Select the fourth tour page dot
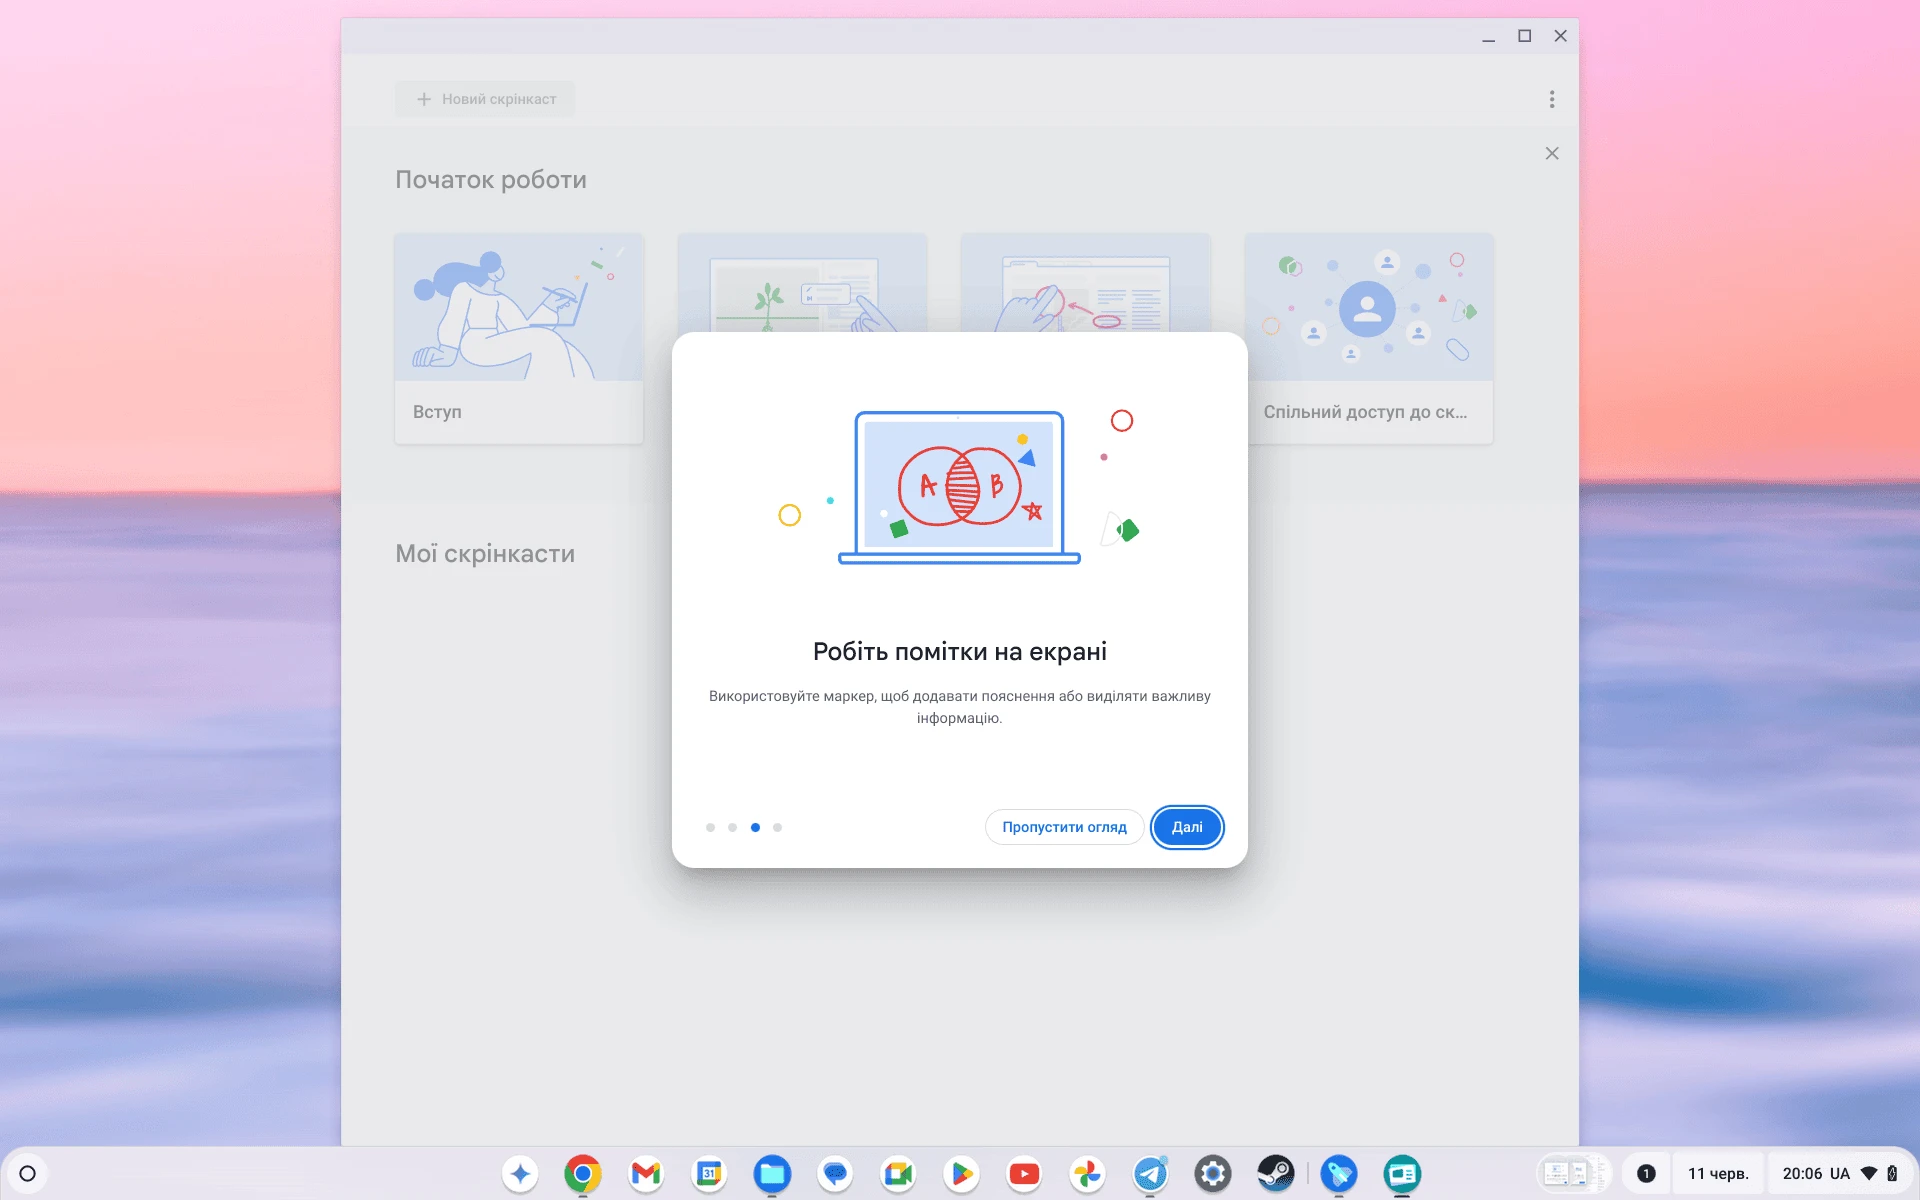 tap(777, 827)
